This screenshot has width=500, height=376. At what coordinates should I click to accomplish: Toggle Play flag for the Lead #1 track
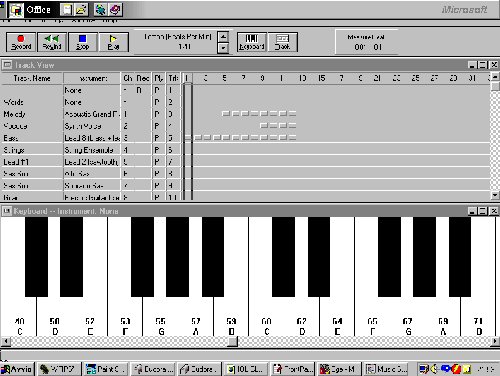[157, 162]
